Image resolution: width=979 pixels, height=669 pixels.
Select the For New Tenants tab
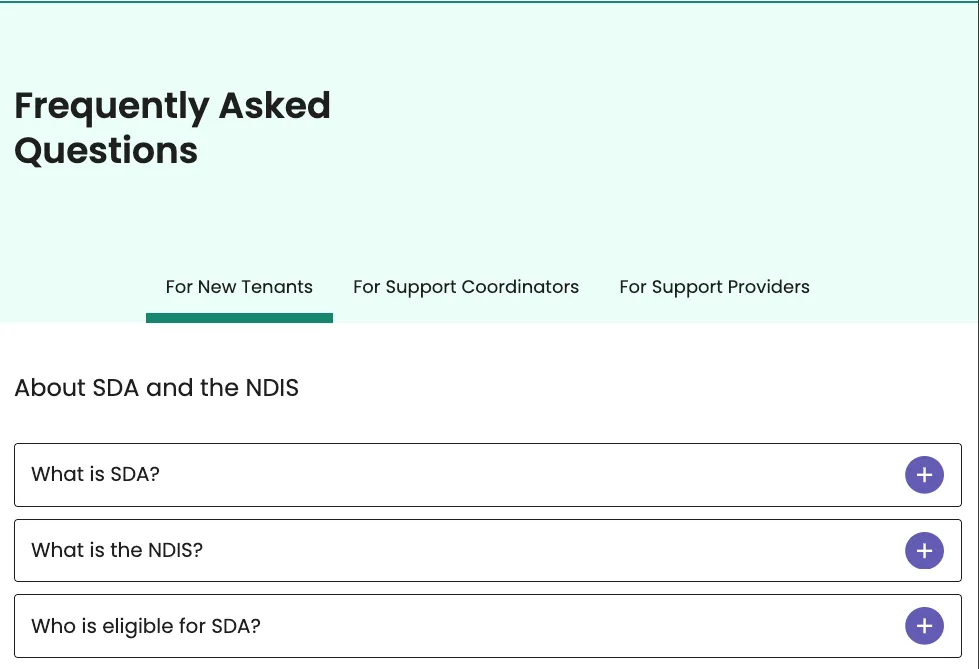[239, 287]
